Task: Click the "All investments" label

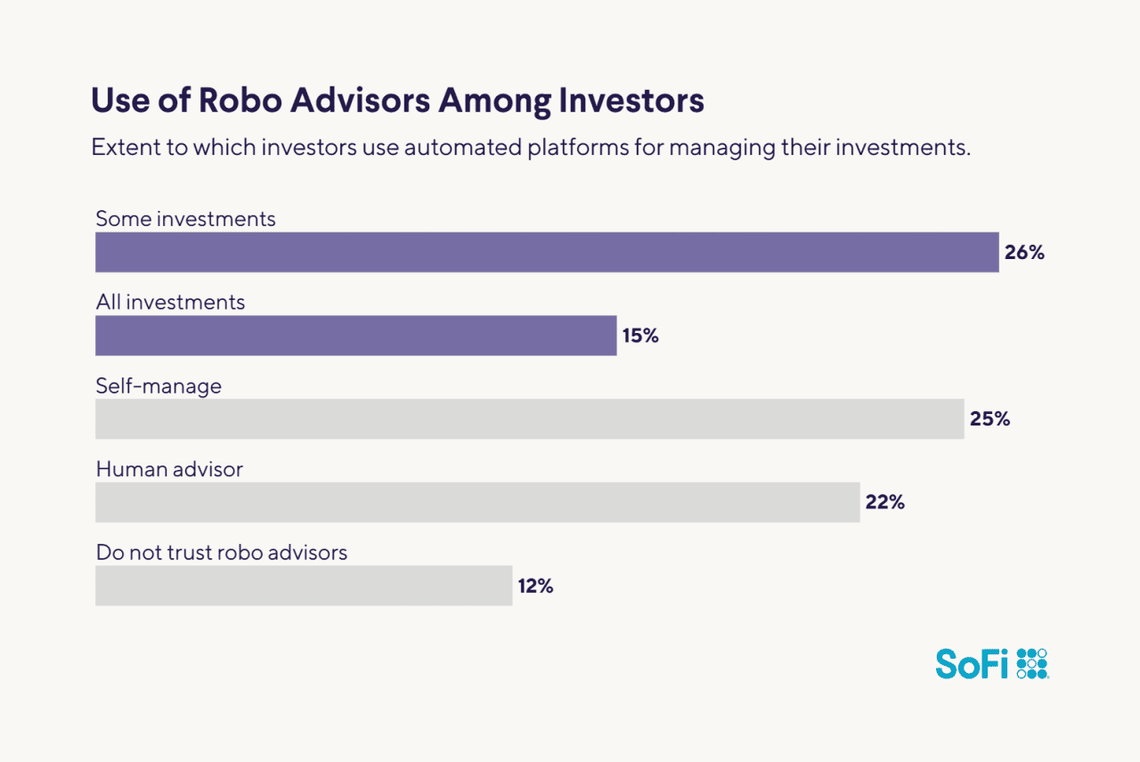Action: click(x=170, y=301)
